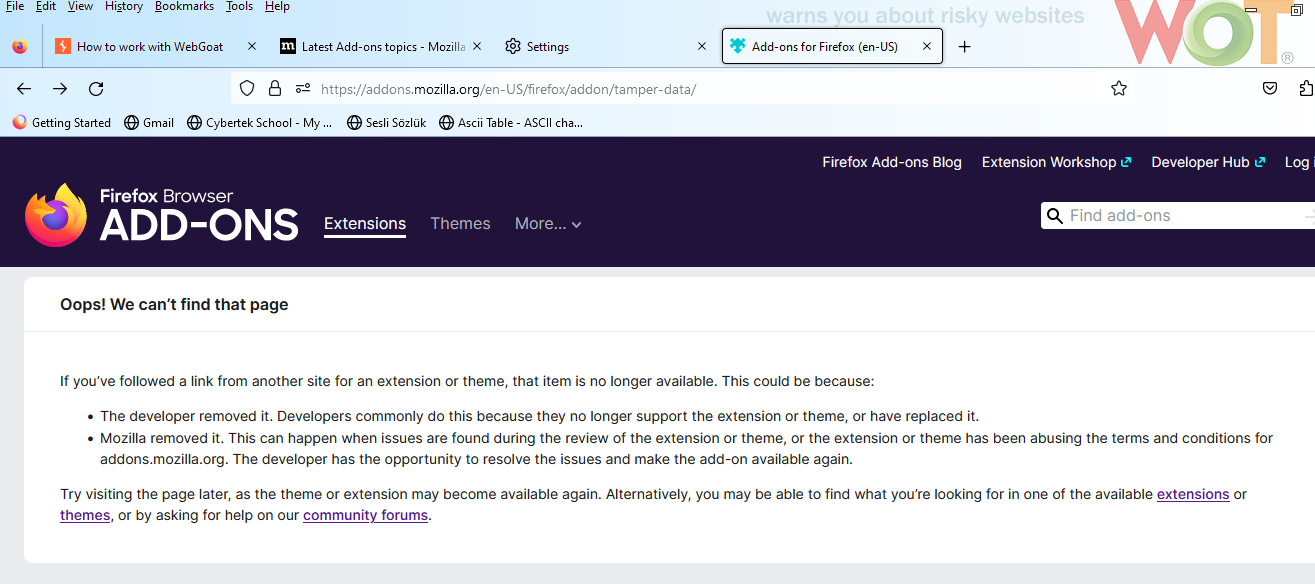Open the Help menu
Image resolution: width=1315 pixels, height=584 pixels.
277,6
